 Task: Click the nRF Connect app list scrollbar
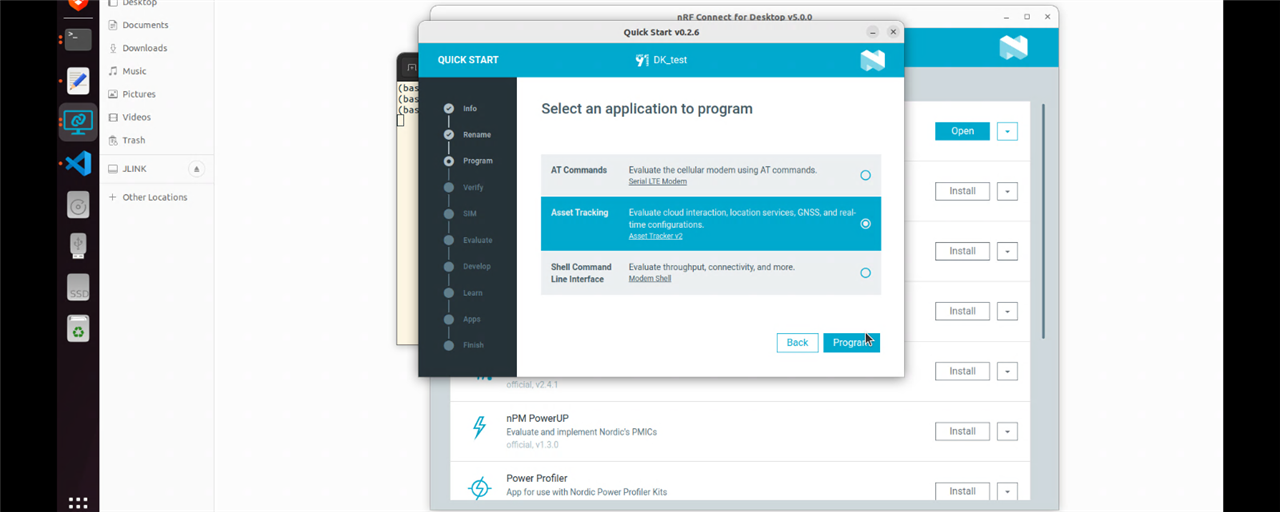tap(1043, 220)
